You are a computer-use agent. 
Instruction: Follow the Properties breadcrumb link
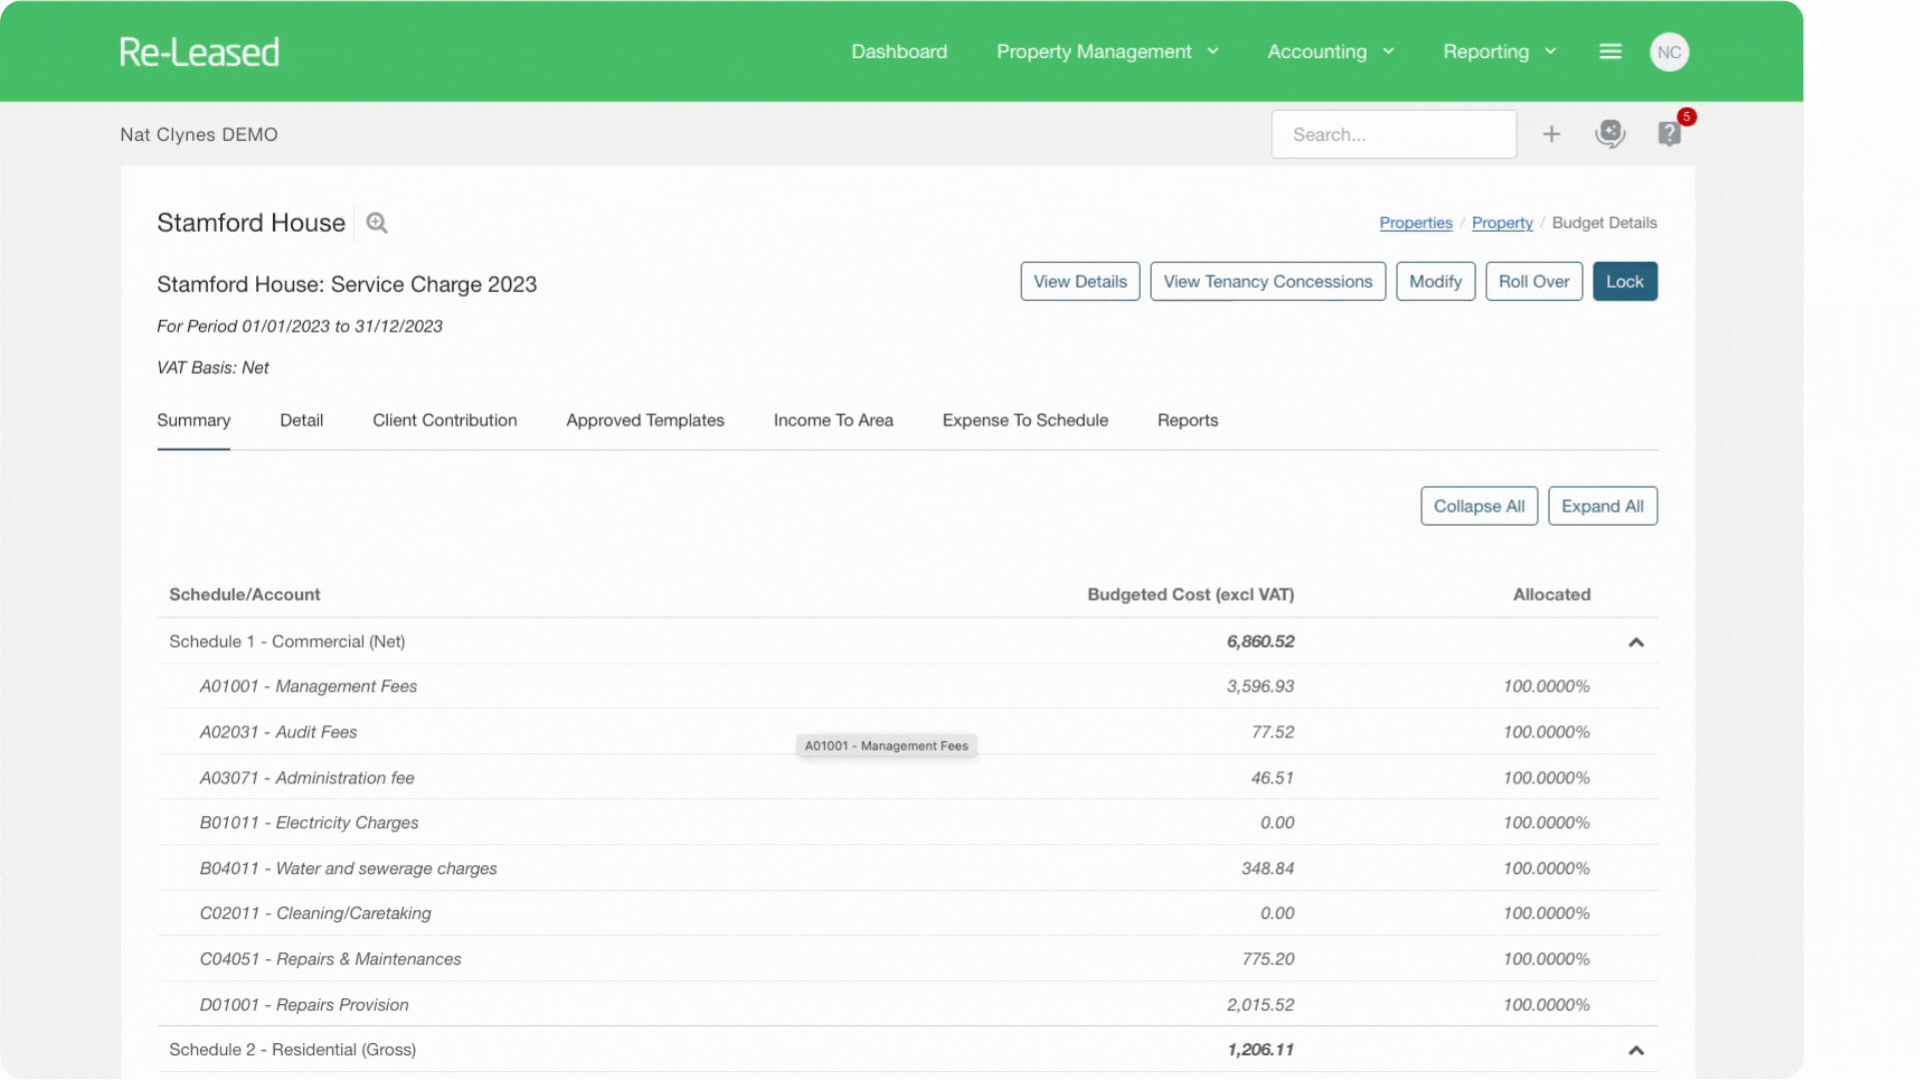(1415, 223)
